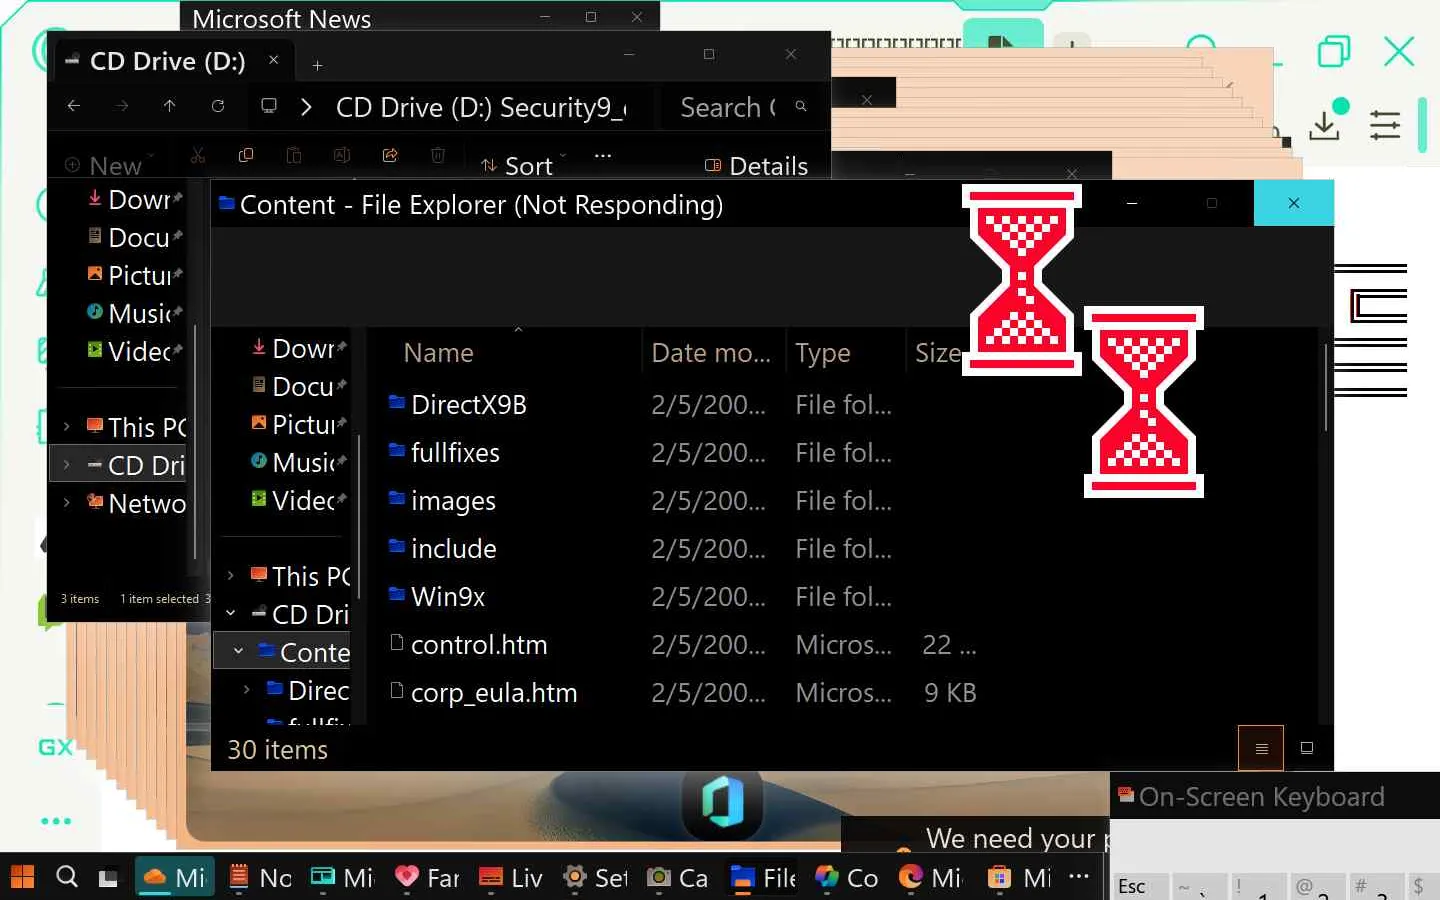Click the Rename icon in the toolbar
This screenshot has height=900, width=1440.
342,156
